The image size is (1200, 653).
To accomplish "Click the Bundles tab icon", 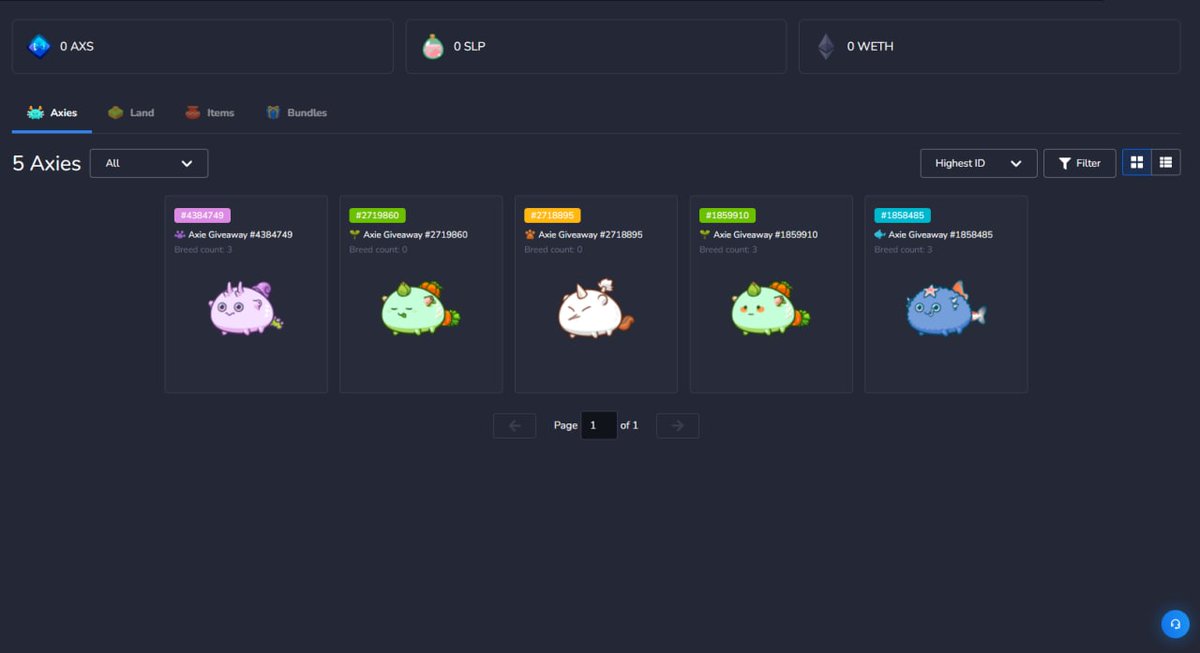I will 273,113.
